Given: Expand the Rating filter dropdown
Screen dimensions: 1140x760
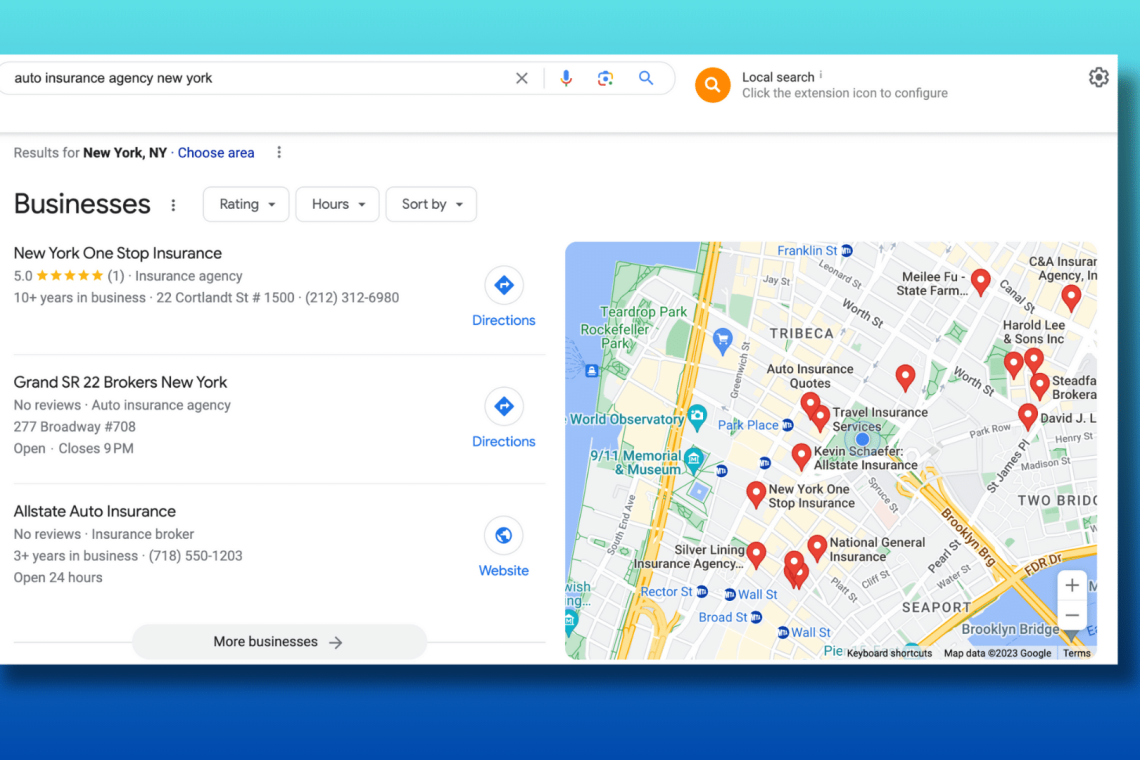Looking at the screenshot, I should point(246,204).
